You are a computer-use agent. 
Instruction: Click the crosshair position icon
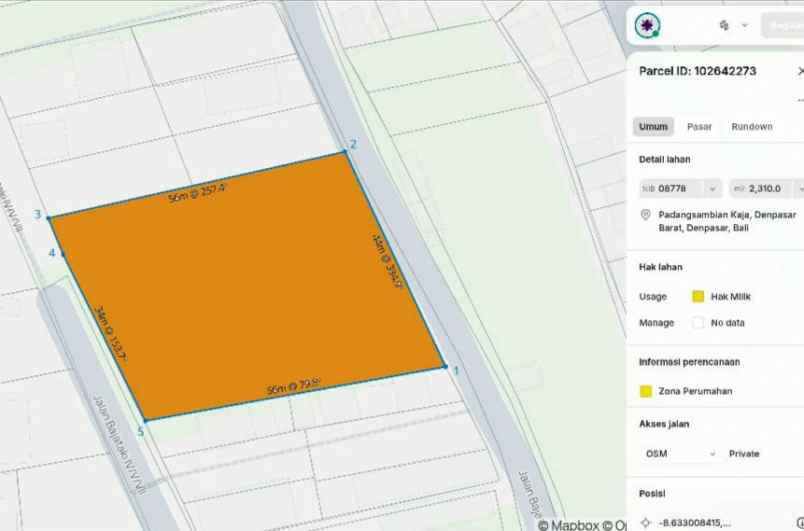646,522
